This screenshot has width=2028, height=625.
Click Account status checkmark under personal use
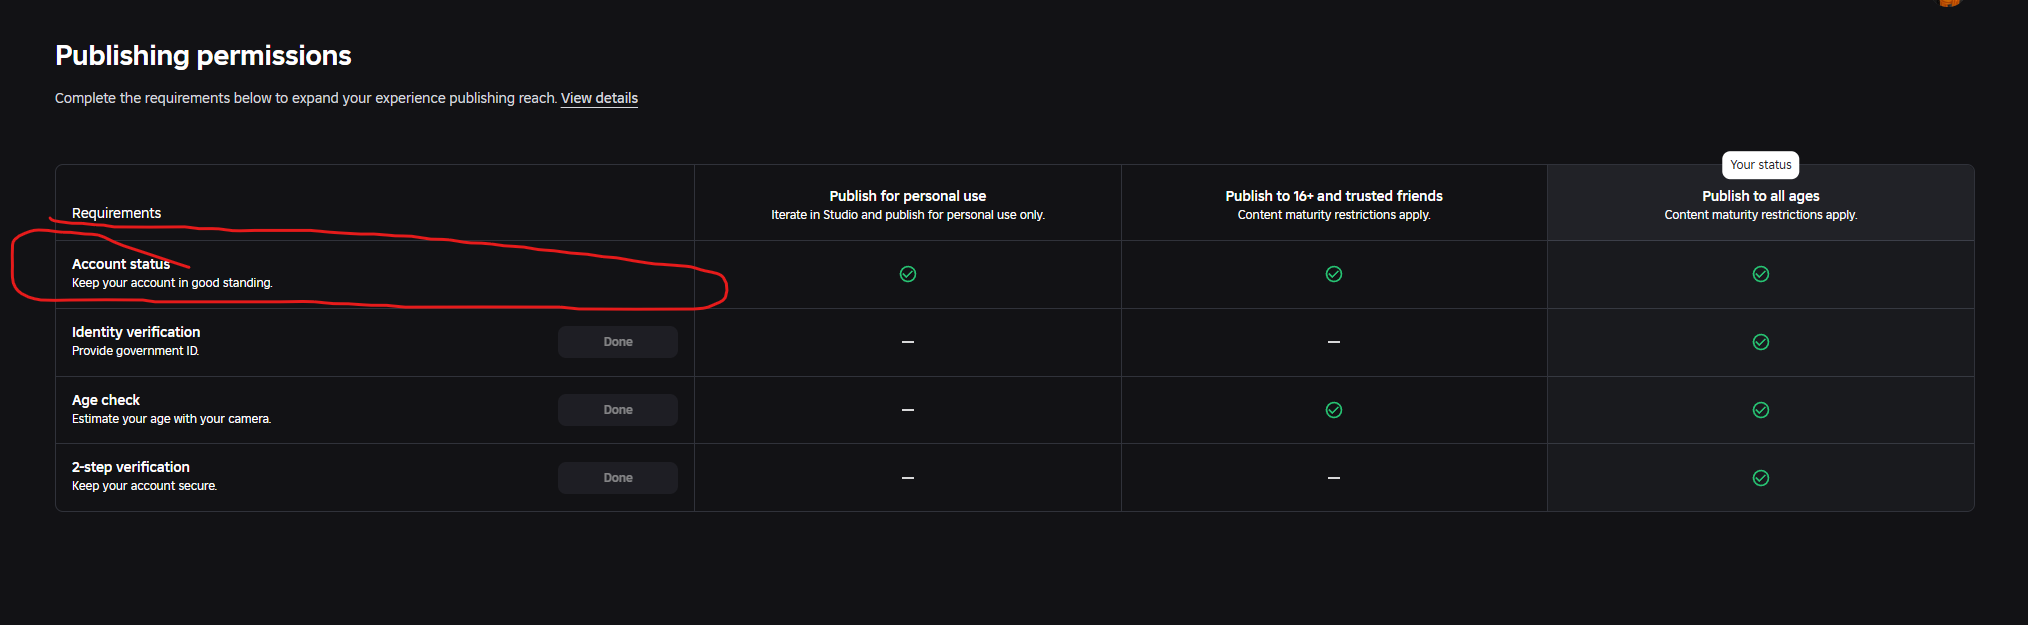pos(908,274)
